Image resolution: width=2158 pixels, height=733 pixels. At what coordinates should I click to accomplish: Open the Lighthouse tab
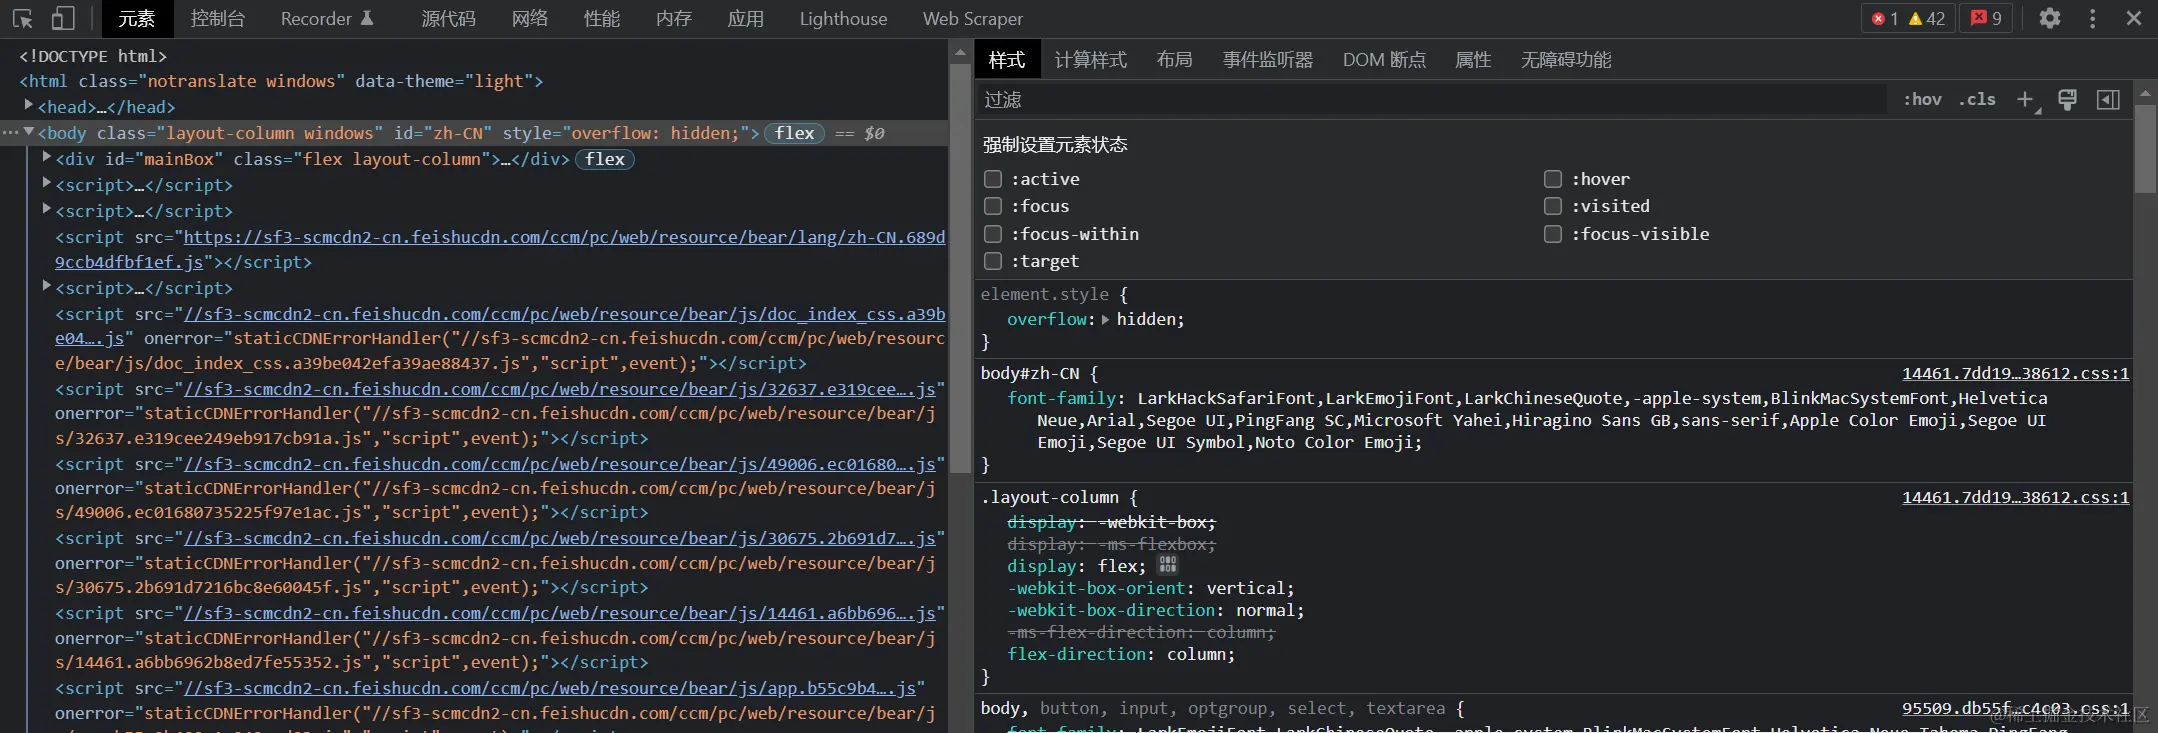843,19
